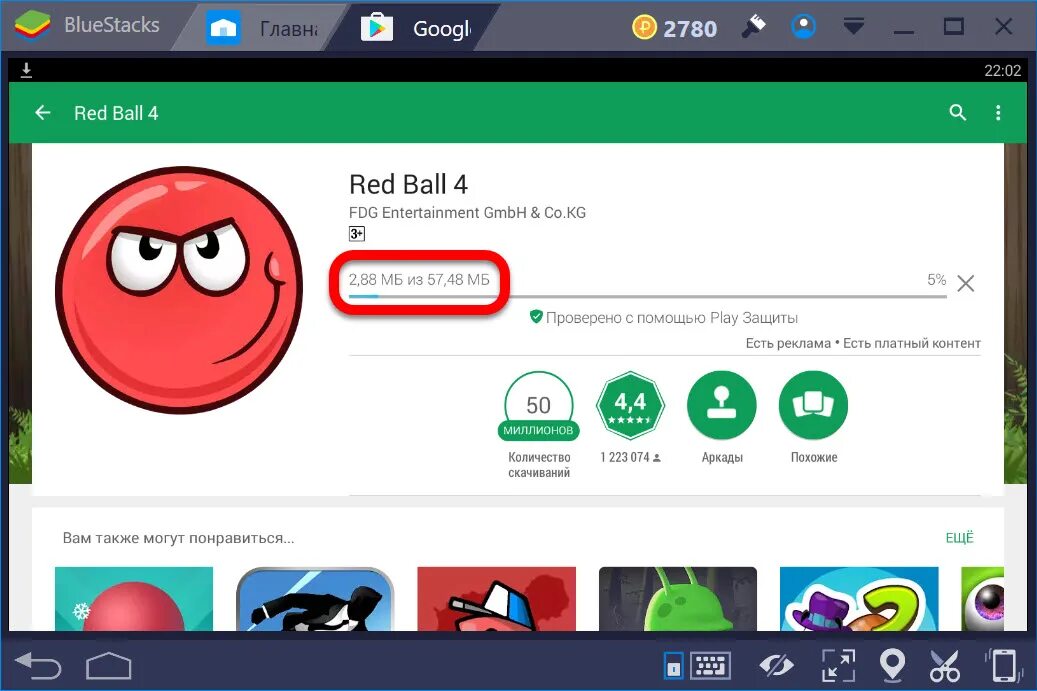Open the suggested app with green android creature
The image size is (1037, 691).
point(678,598)
